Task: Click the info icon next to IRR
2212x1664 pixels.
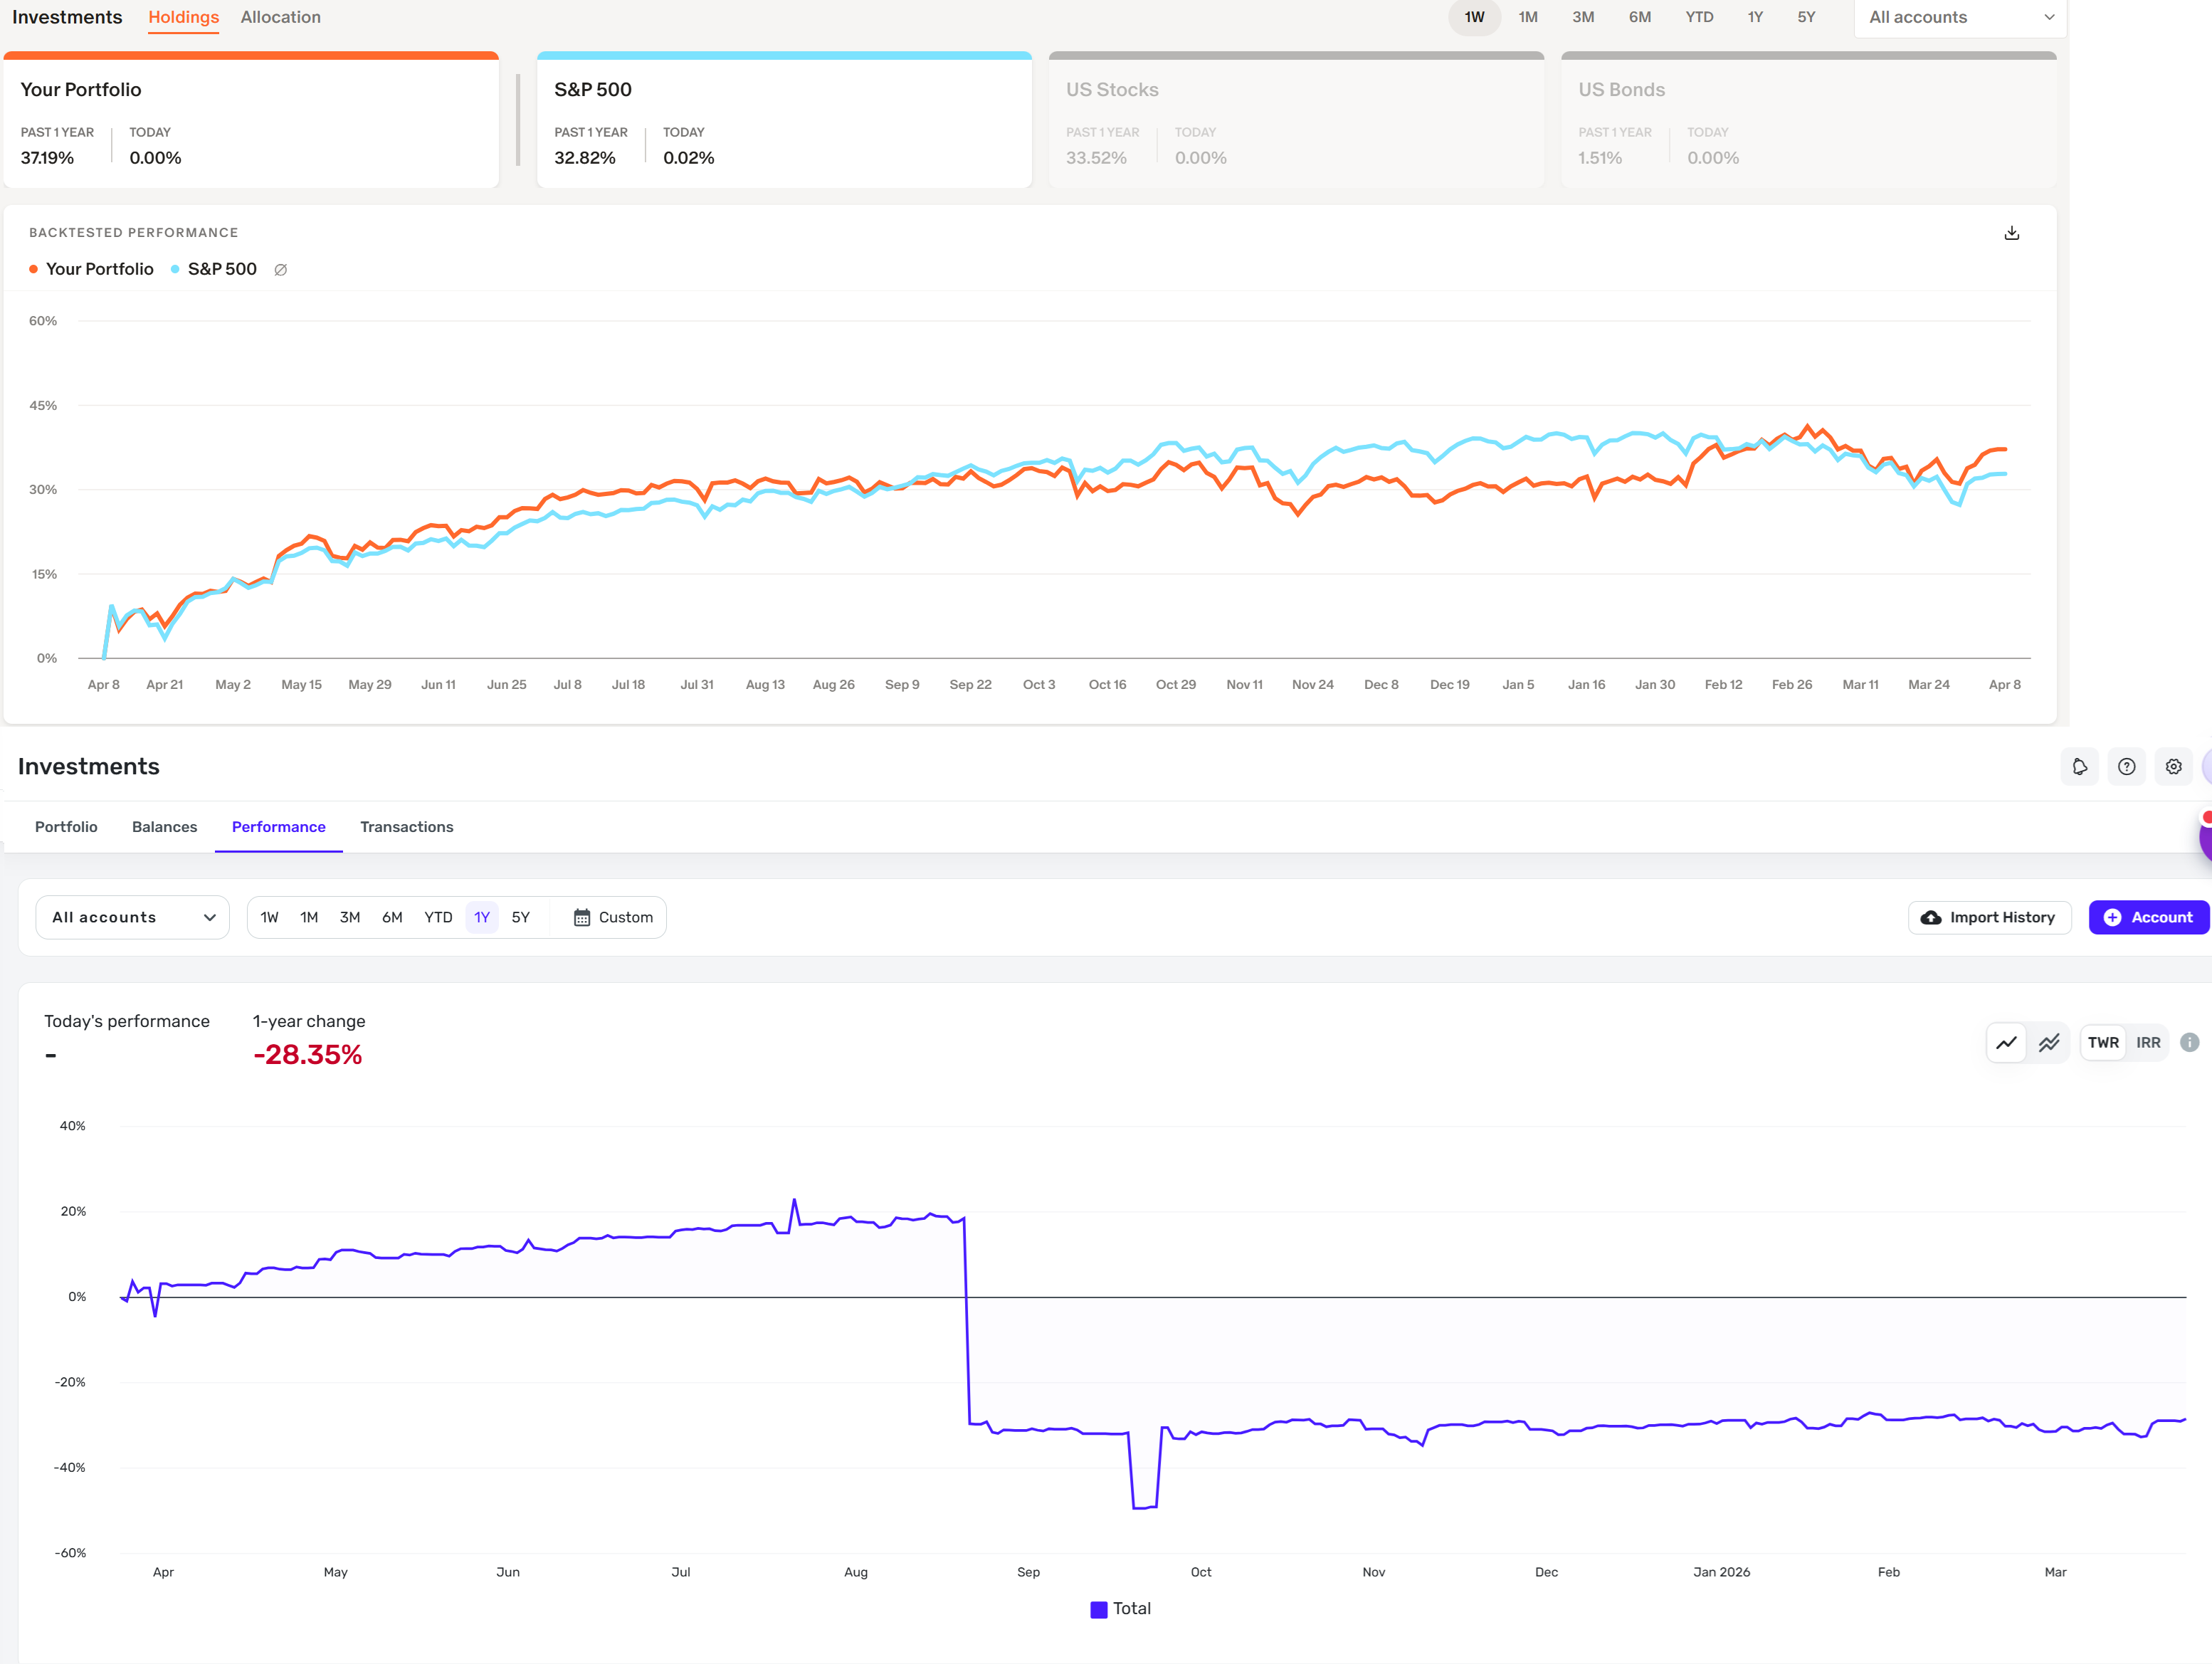Action: (x=2189, y=1043)
